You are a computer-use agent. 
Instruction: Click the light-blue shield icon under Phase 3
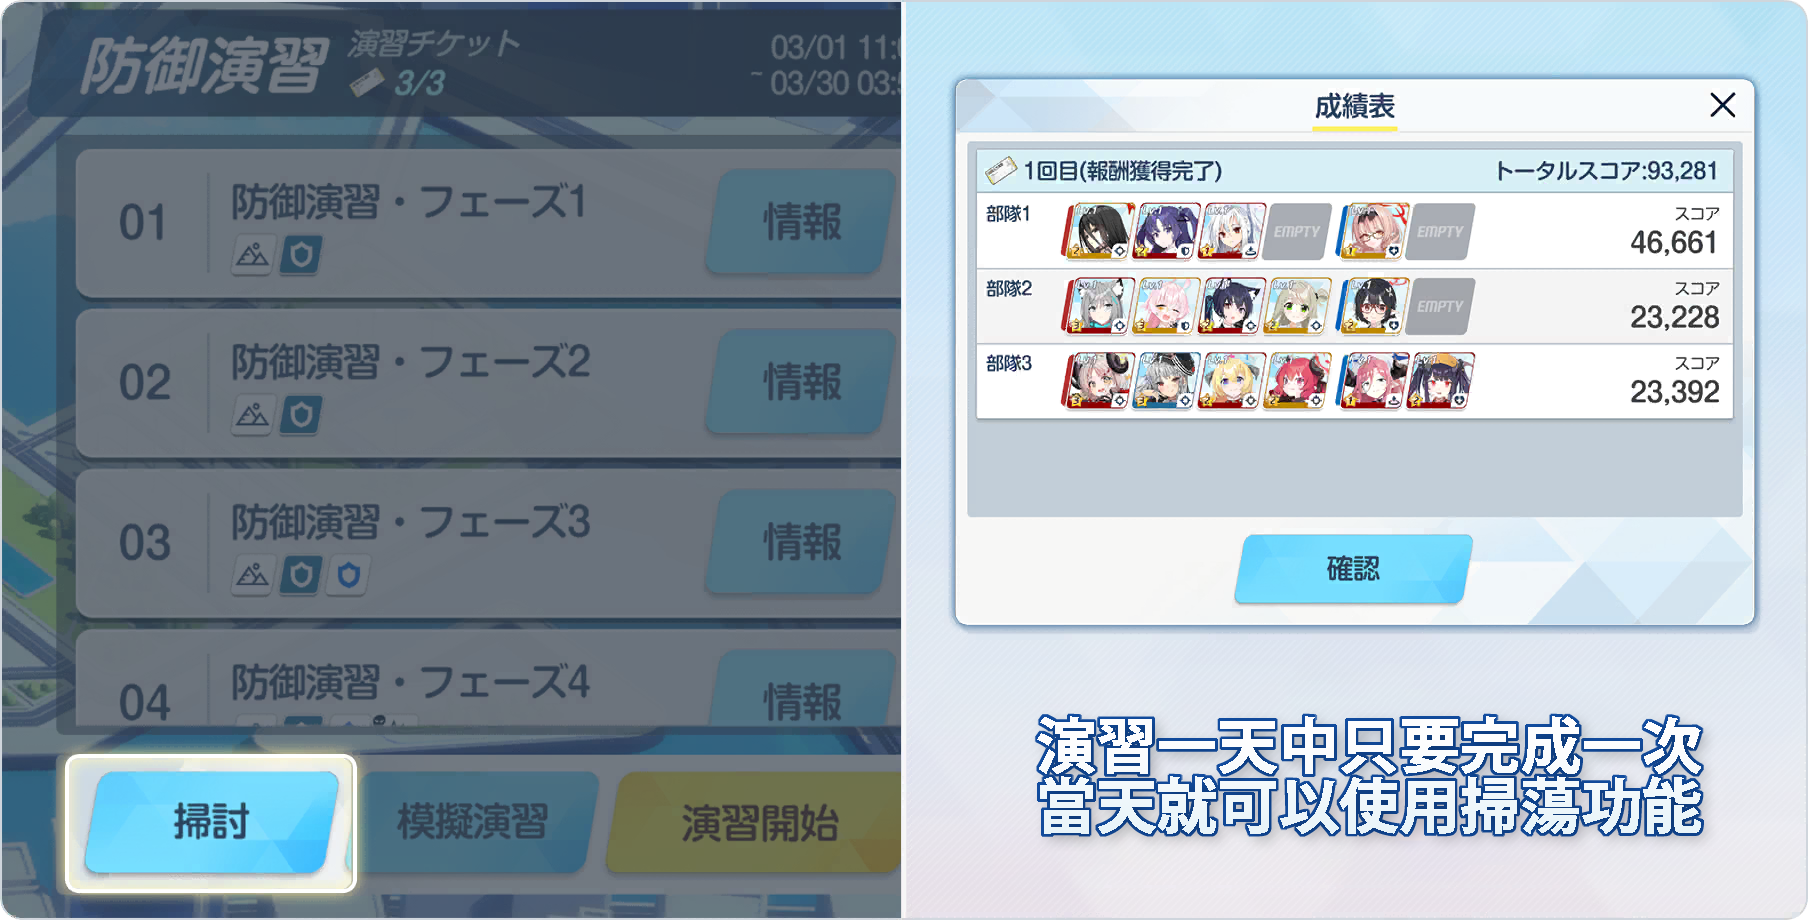(x=348, y=575)
